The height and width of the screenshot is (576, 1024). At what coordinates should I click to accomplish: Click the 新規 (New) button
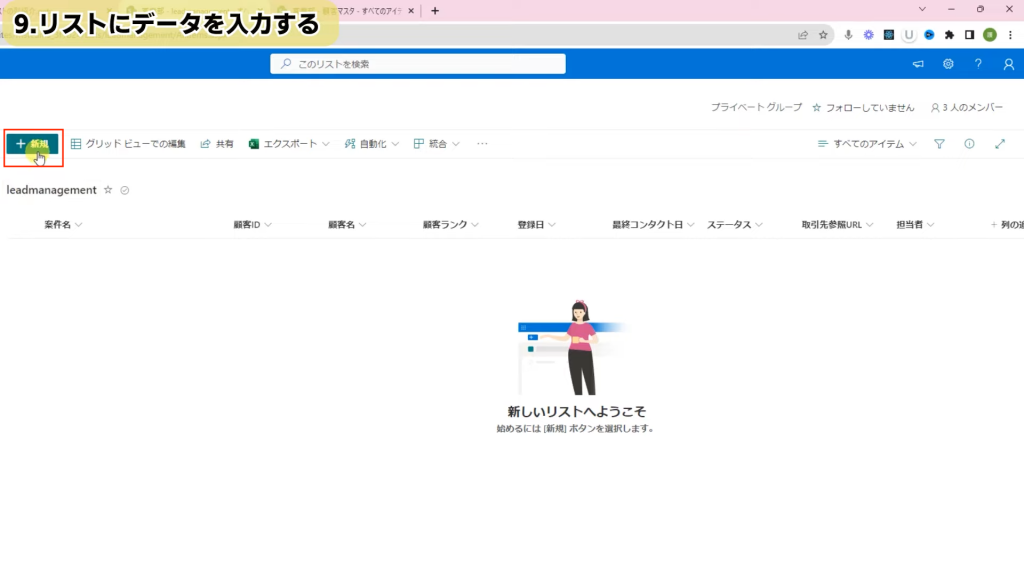pos(33,144)
